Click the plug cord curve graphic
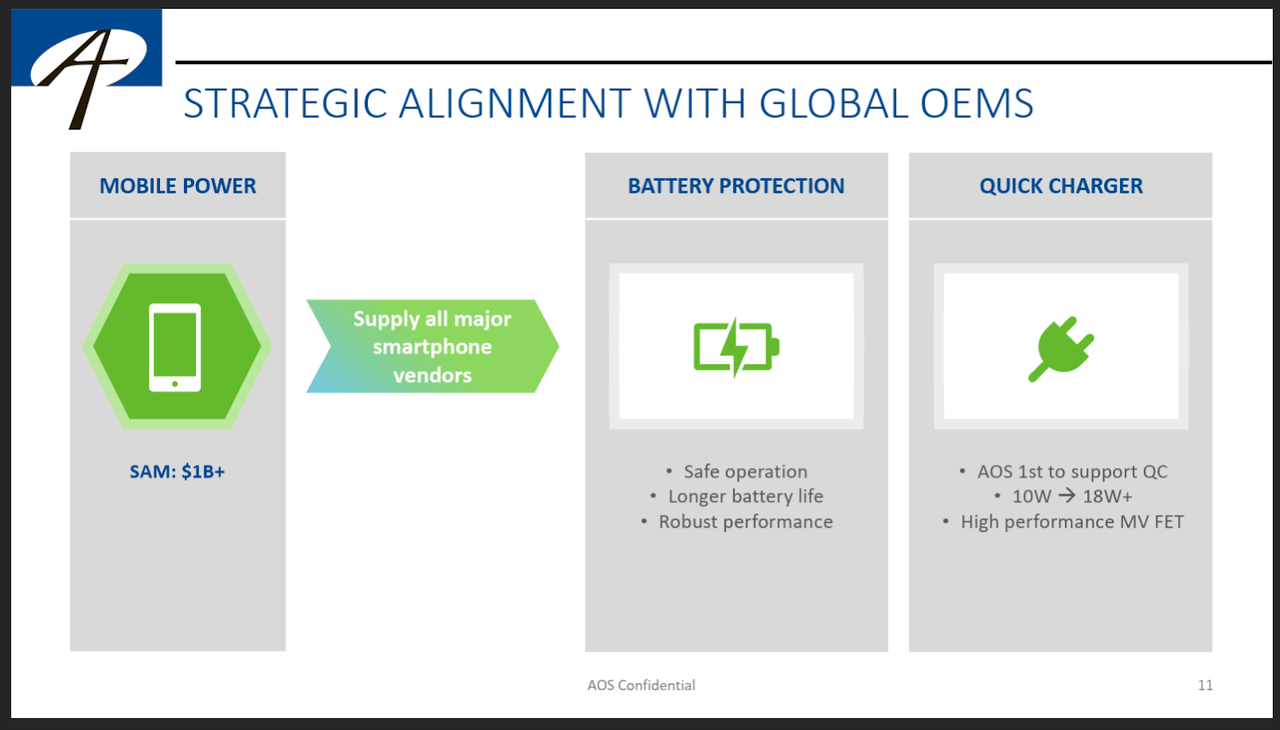 pos(1040,370)
